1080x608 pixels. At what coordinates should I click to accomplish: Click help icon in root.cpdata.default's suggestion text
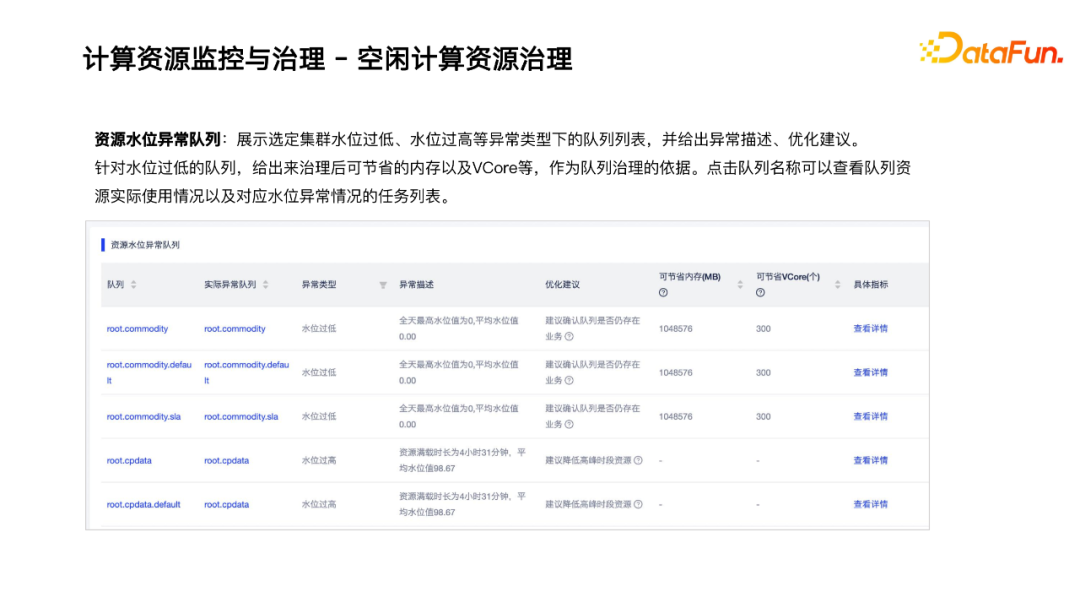coord(637,504)
